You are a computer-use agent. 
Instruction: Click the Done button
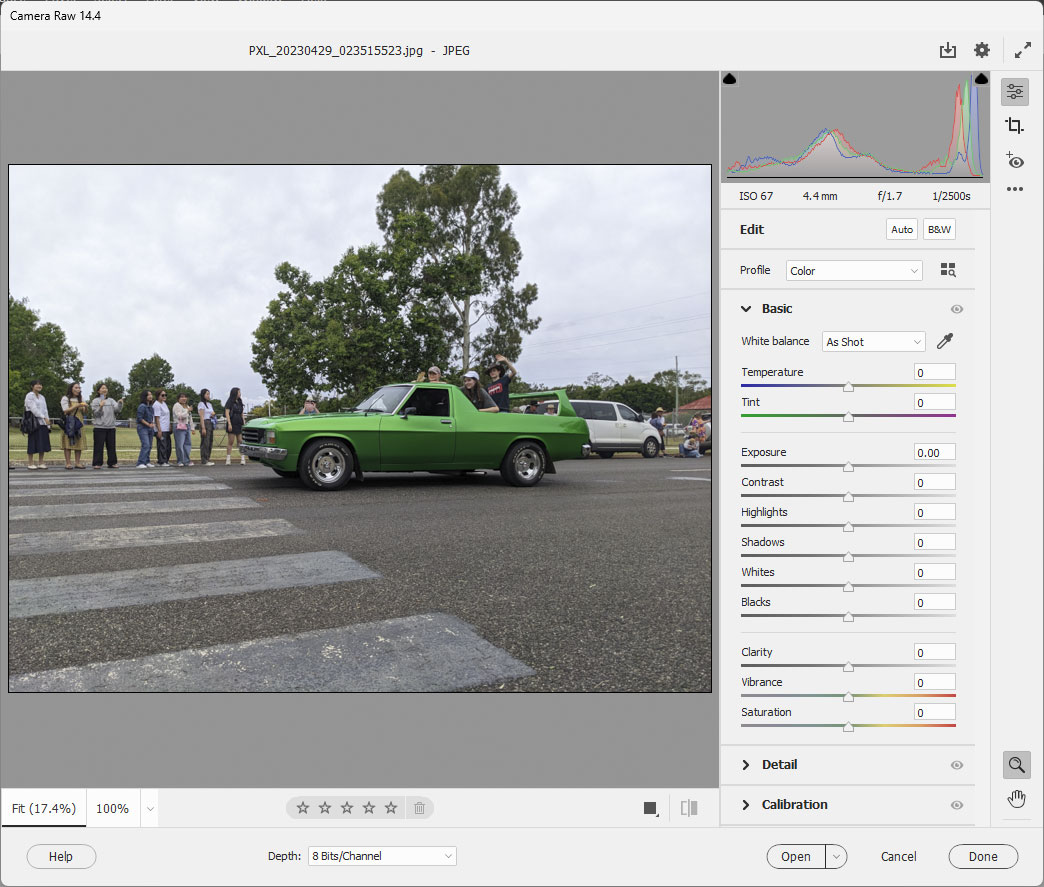point(982,856)
